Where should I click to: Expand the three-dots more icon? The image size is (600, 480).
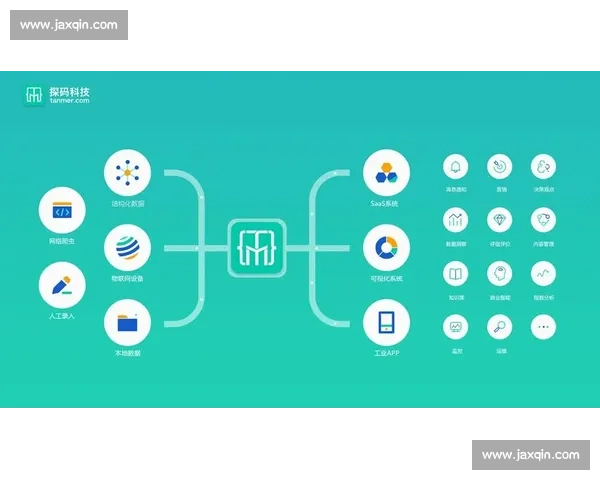coord(543,327)
